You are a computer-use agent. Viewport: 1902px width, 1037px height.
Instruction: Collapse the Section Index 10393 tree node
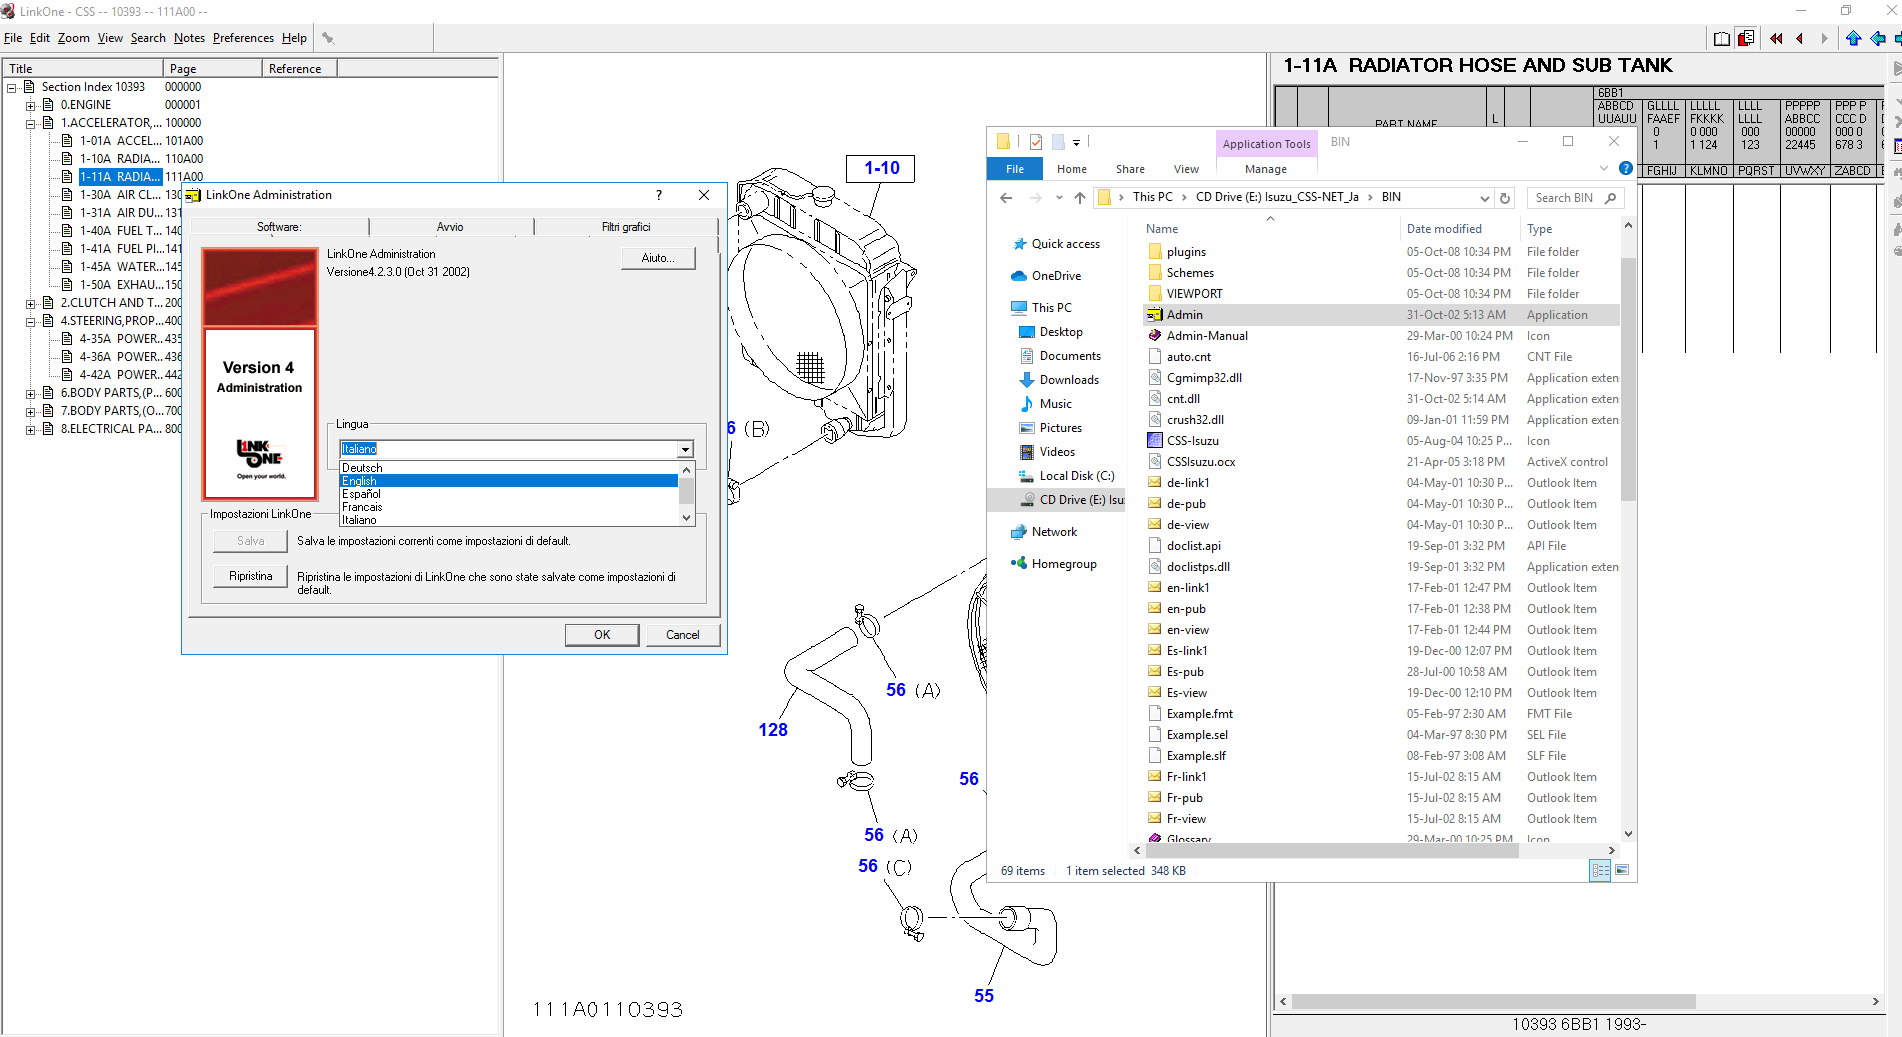[12, 87]
